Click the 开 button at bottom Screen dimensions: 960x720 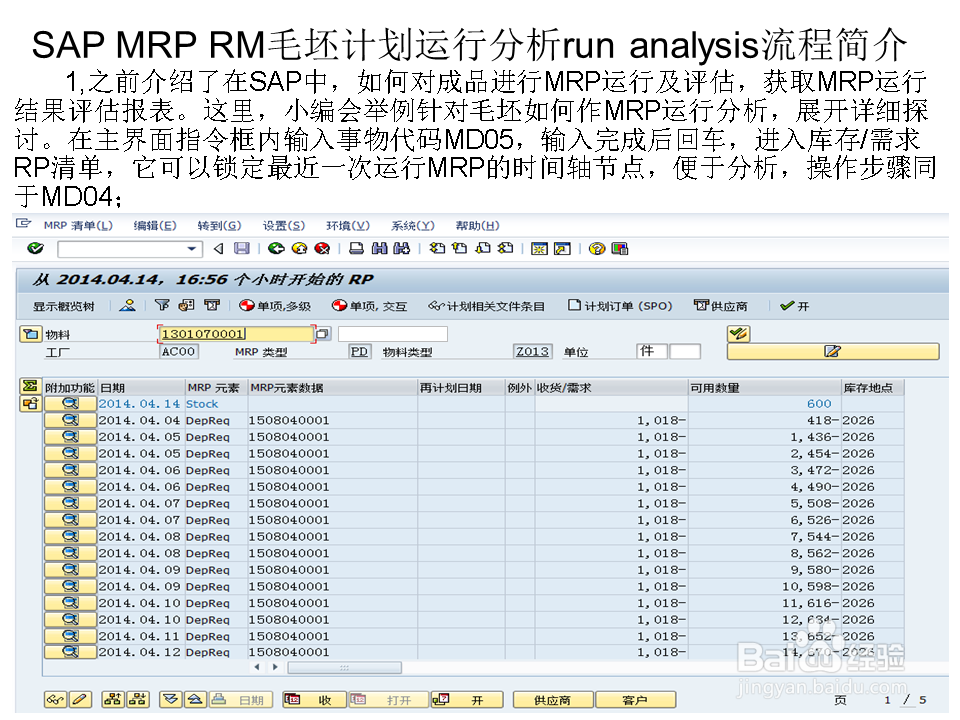[467, 699]
